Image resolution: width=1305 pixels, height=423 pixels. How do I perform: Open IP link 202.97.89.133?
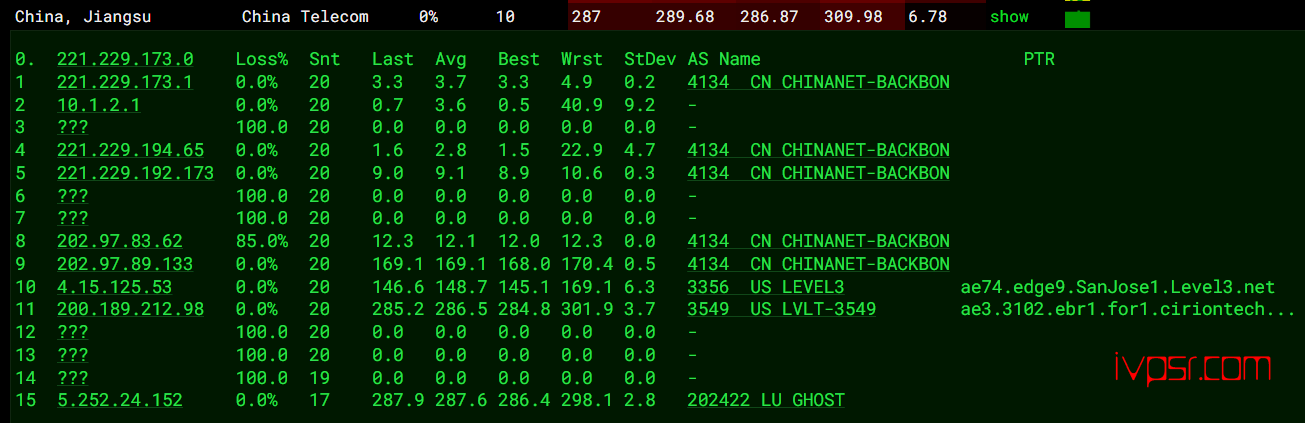[x=125, y=264]
